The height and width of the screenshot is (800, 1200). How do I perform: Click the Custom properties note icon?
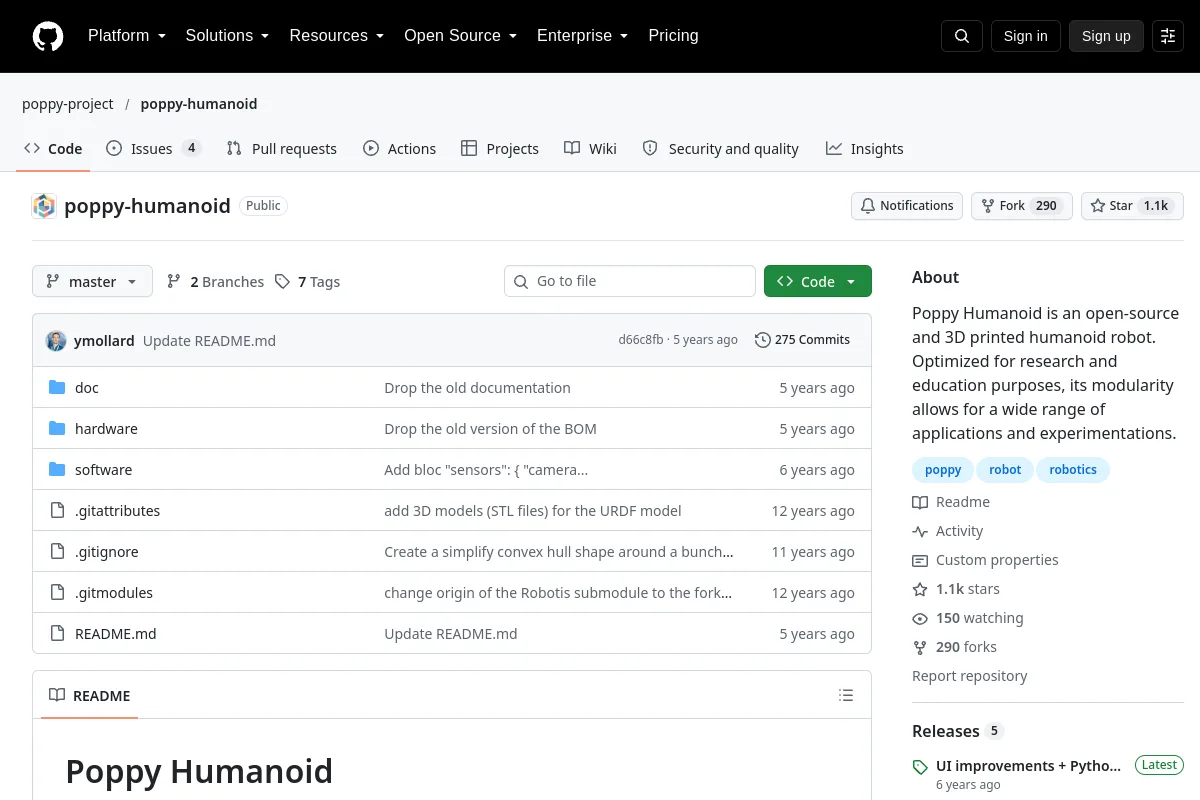click(x=920, y=560)
